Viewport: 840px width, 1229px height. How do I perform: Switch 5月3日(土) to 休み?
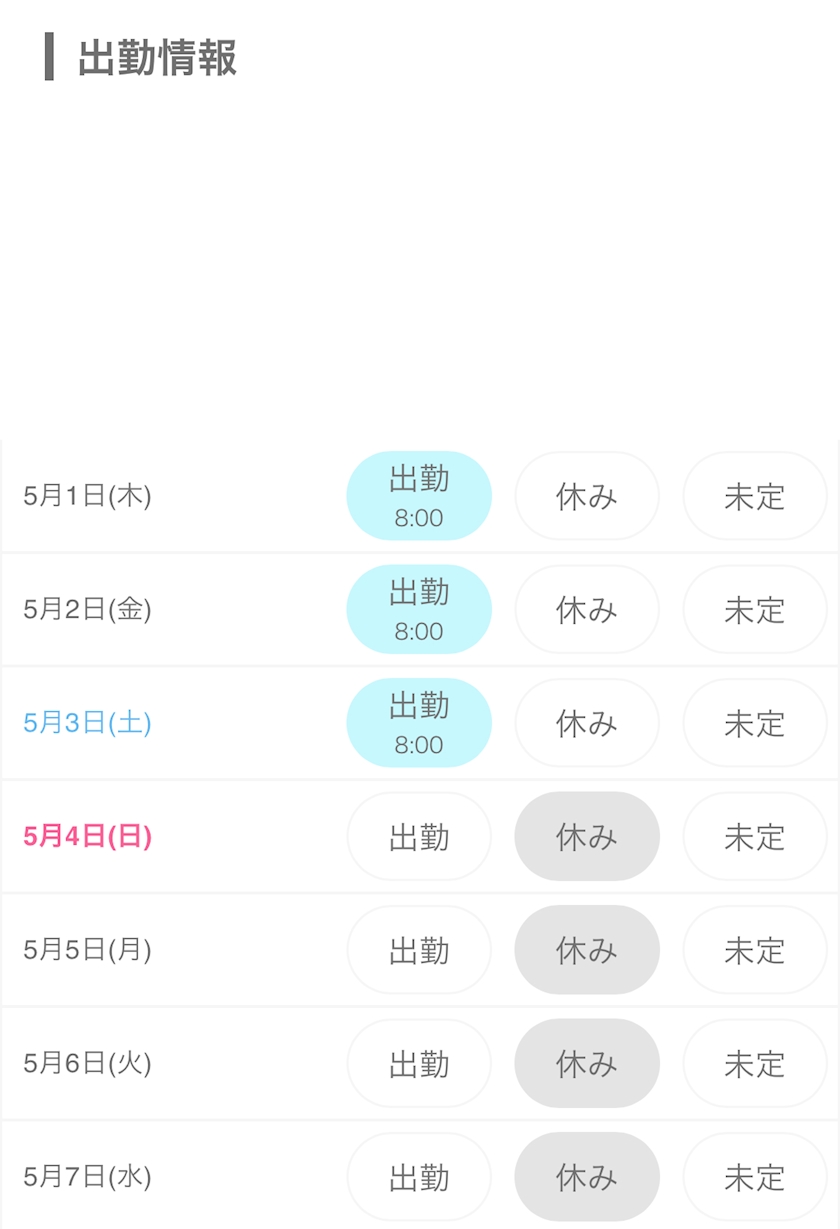[x=587, y=723]
